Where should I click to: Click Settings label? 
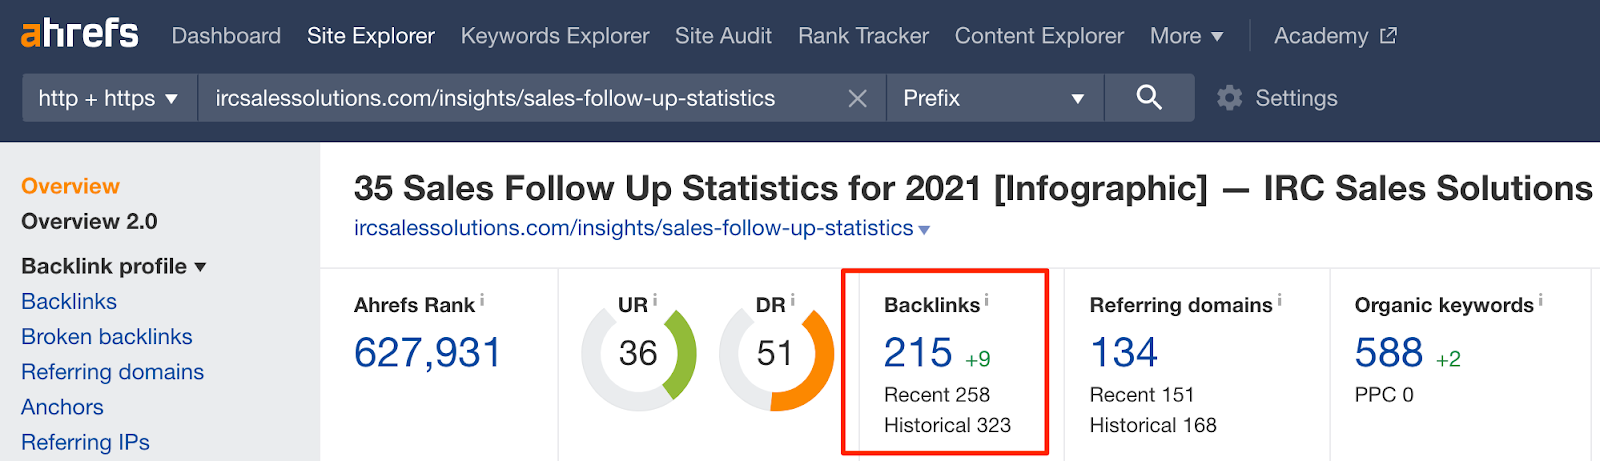pyautogui.click(x=1296, y=98)
